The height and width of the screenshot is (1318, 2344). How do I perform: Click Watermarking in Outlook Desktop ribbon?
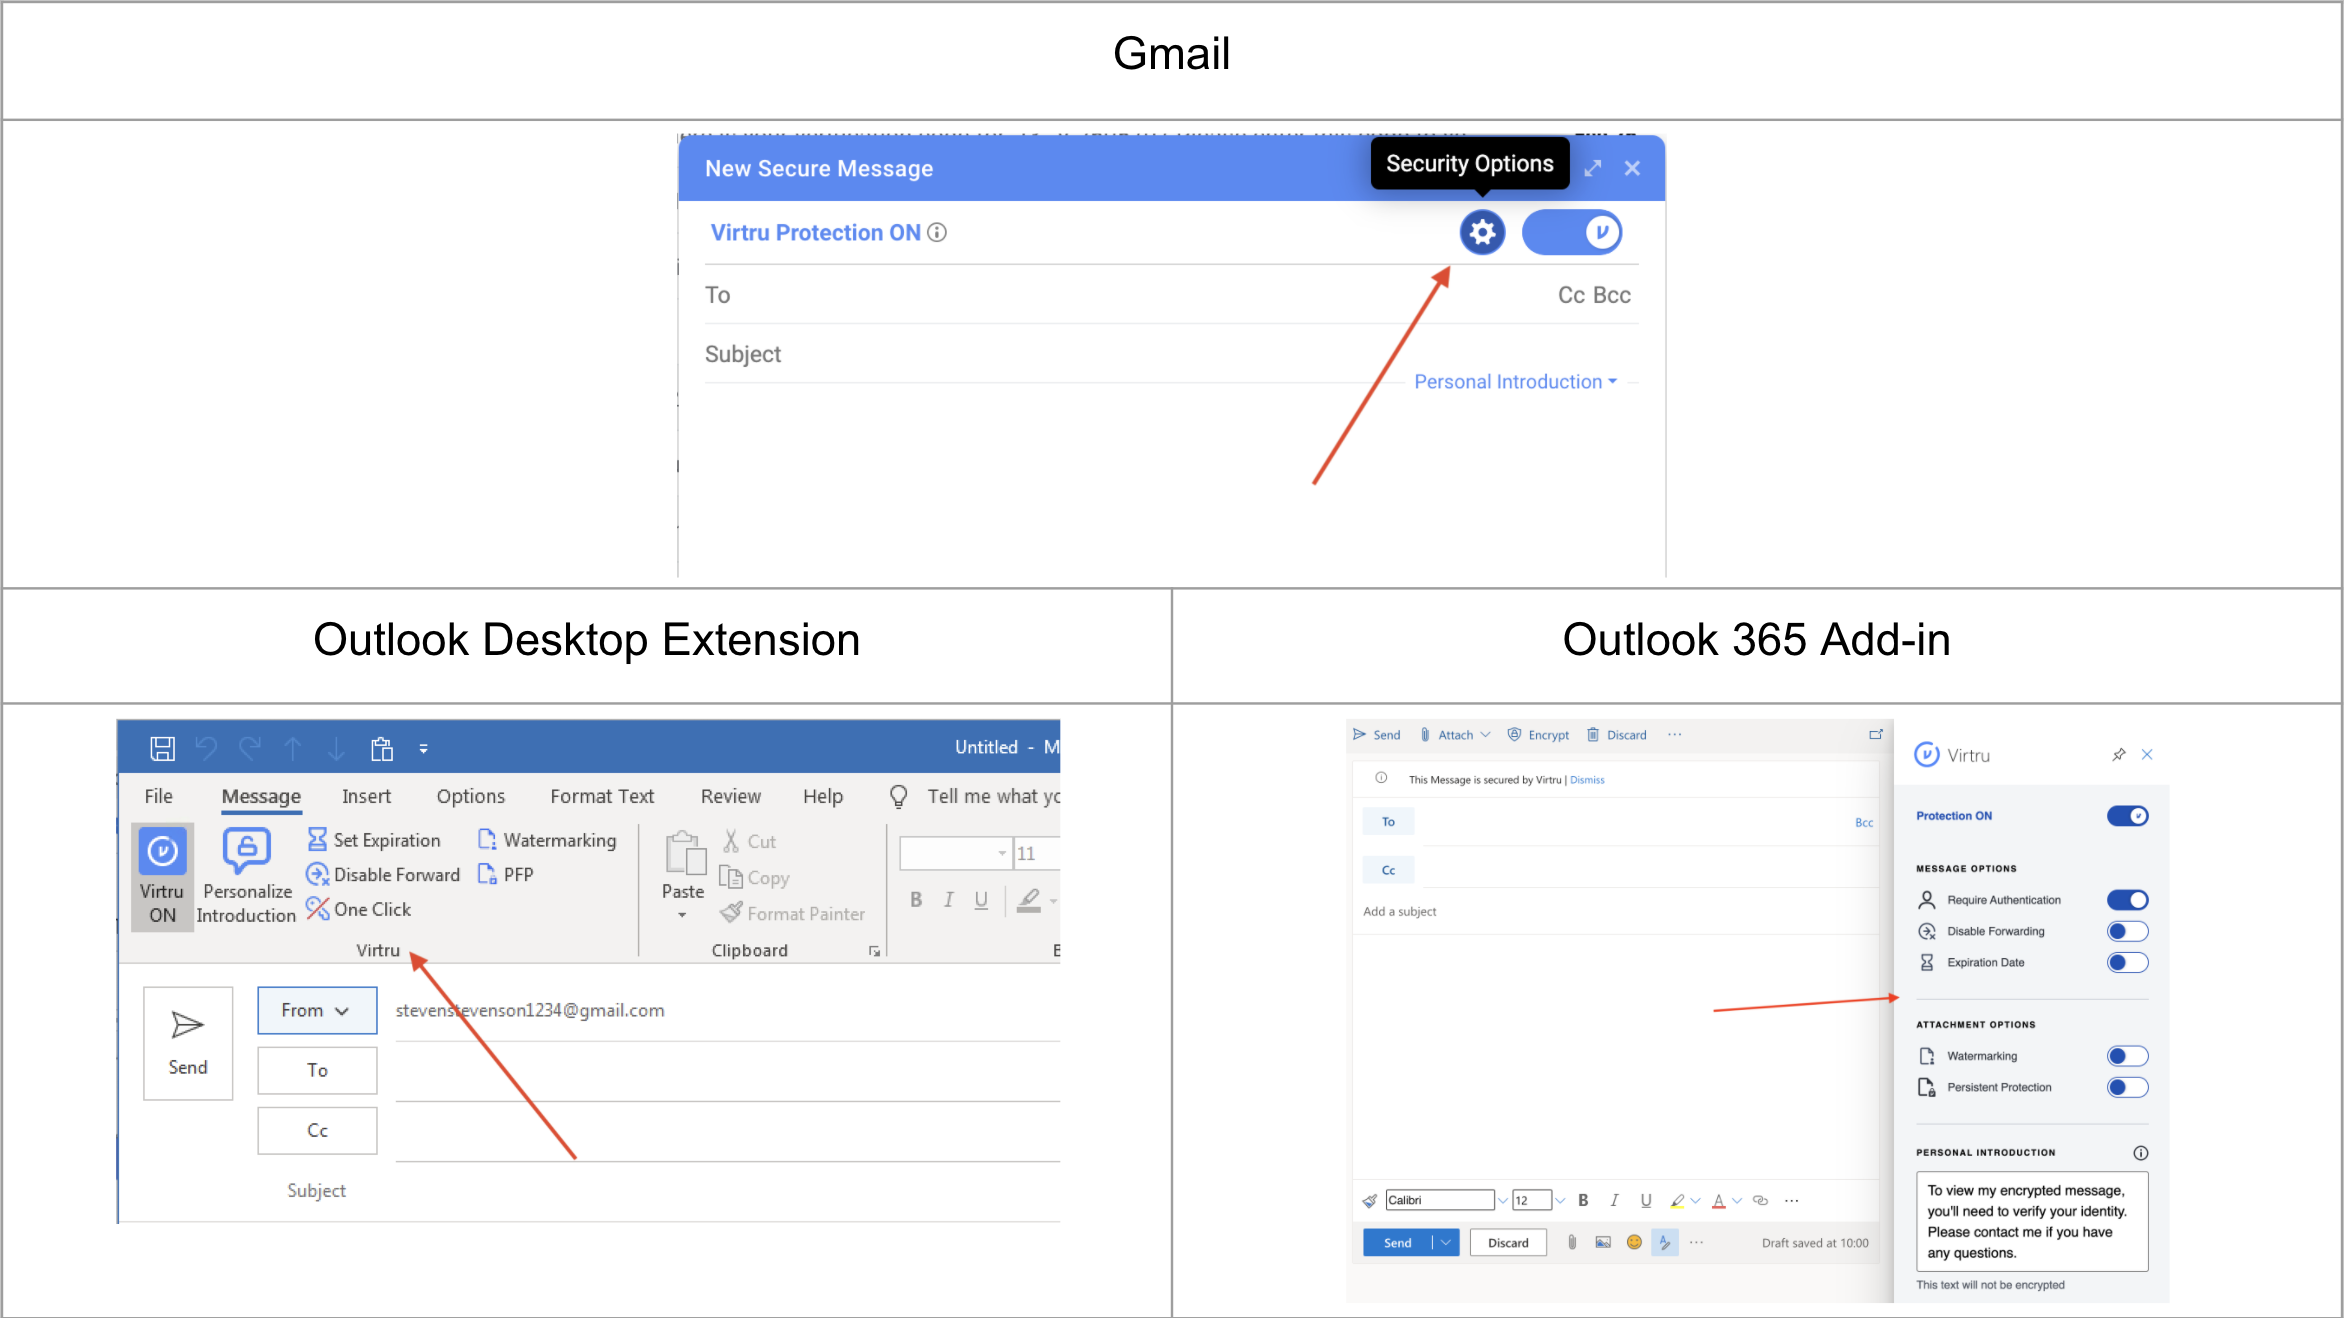pos(547,840)
